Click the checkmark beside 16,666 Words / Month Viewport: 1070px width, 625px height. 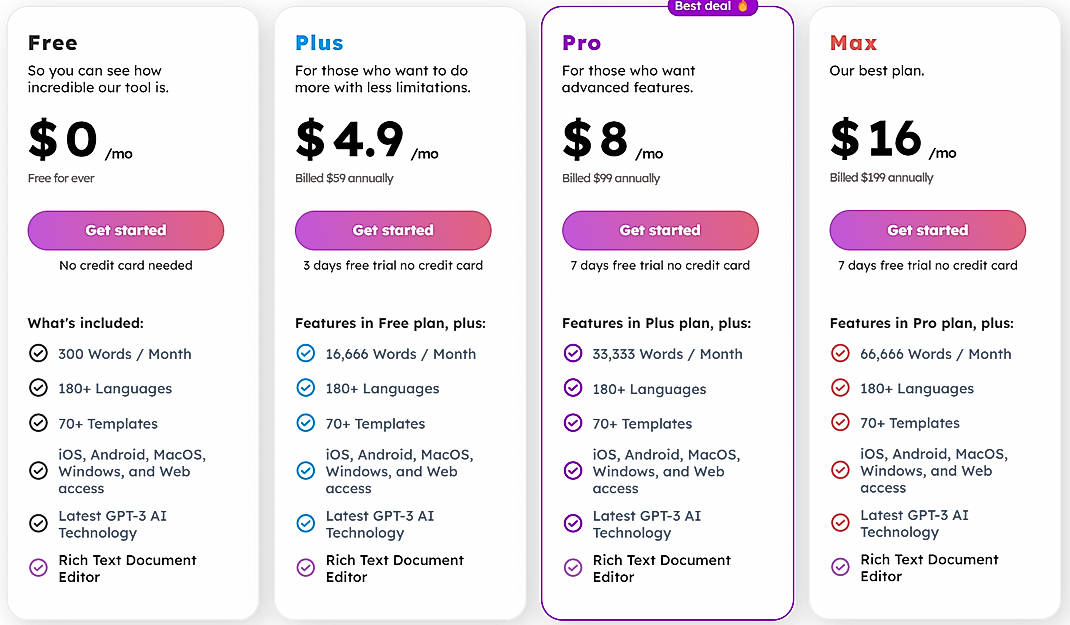click(x=305, y=353)
